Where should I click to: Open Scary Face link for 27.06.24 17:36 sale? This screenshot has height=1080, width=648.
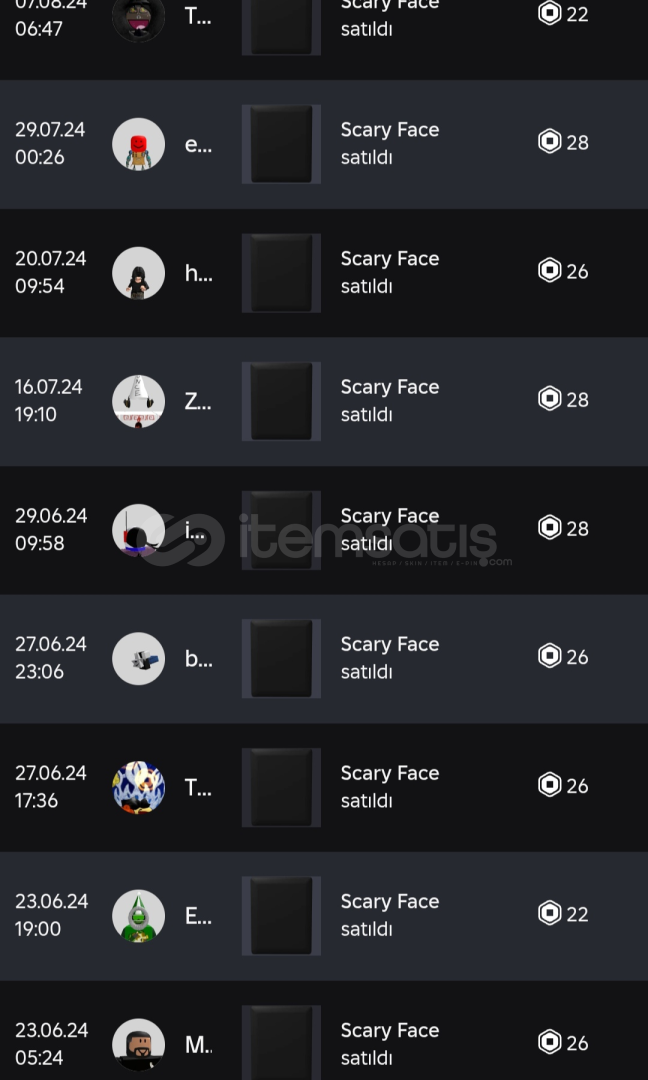point(389,773)
